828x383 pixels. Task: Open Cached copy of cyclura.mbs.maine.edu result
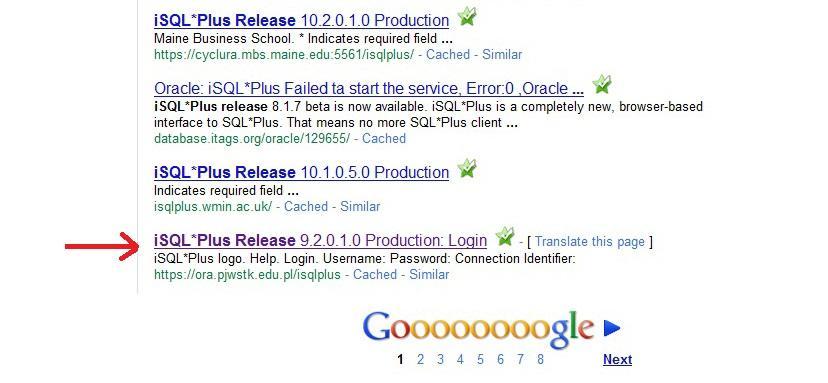[448, 54]
